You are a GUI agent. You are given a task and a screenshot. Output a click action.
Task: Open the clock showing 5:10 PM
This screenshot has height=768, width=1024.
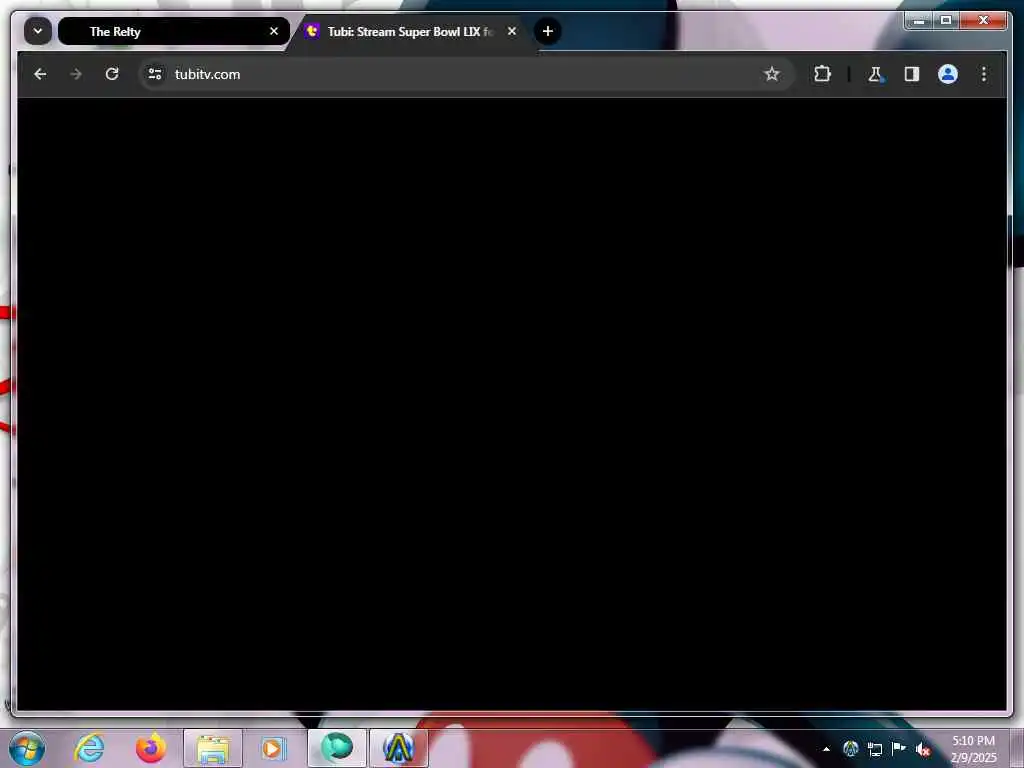(974, 749)
